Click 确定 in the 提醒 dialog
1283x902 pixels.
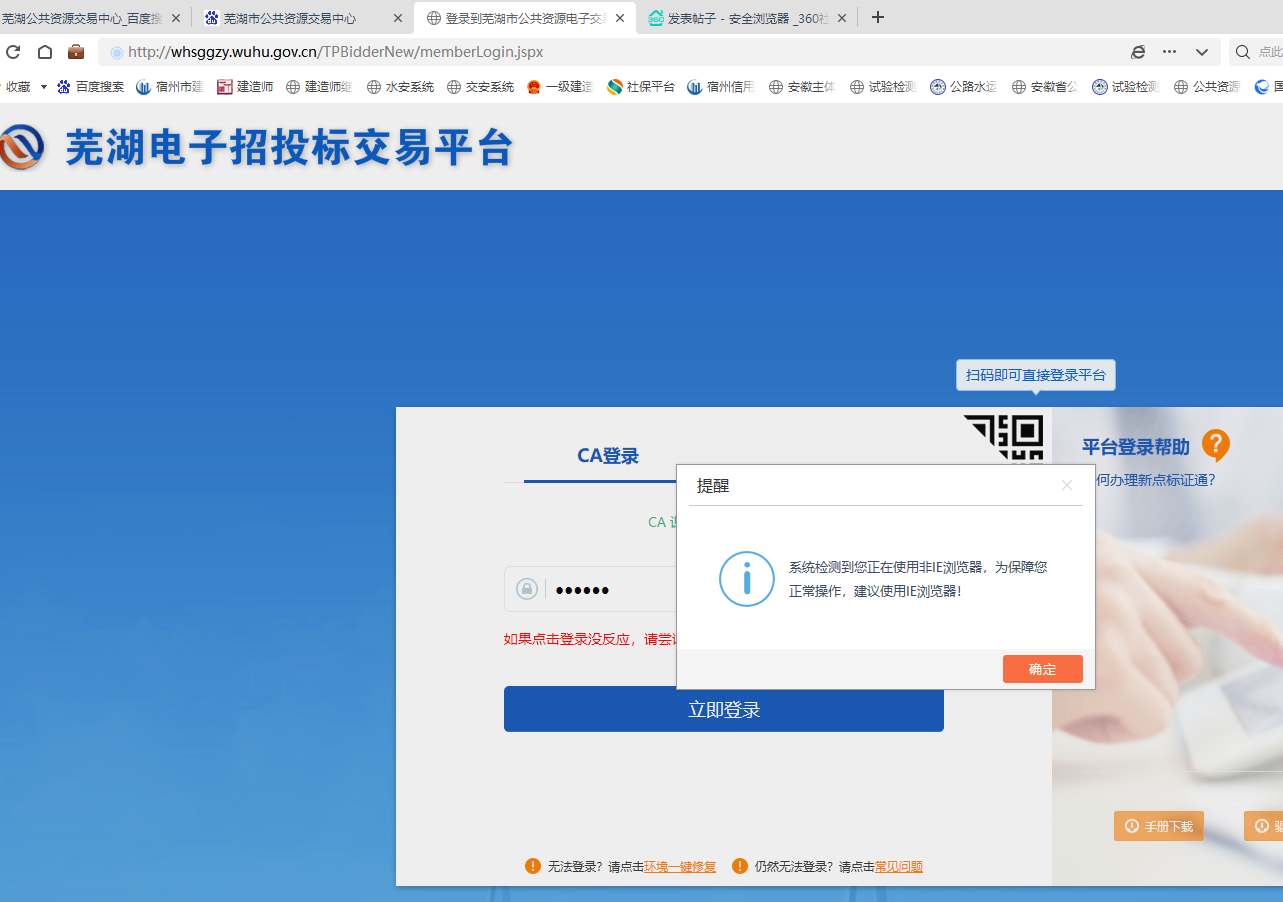point(1043,669)
